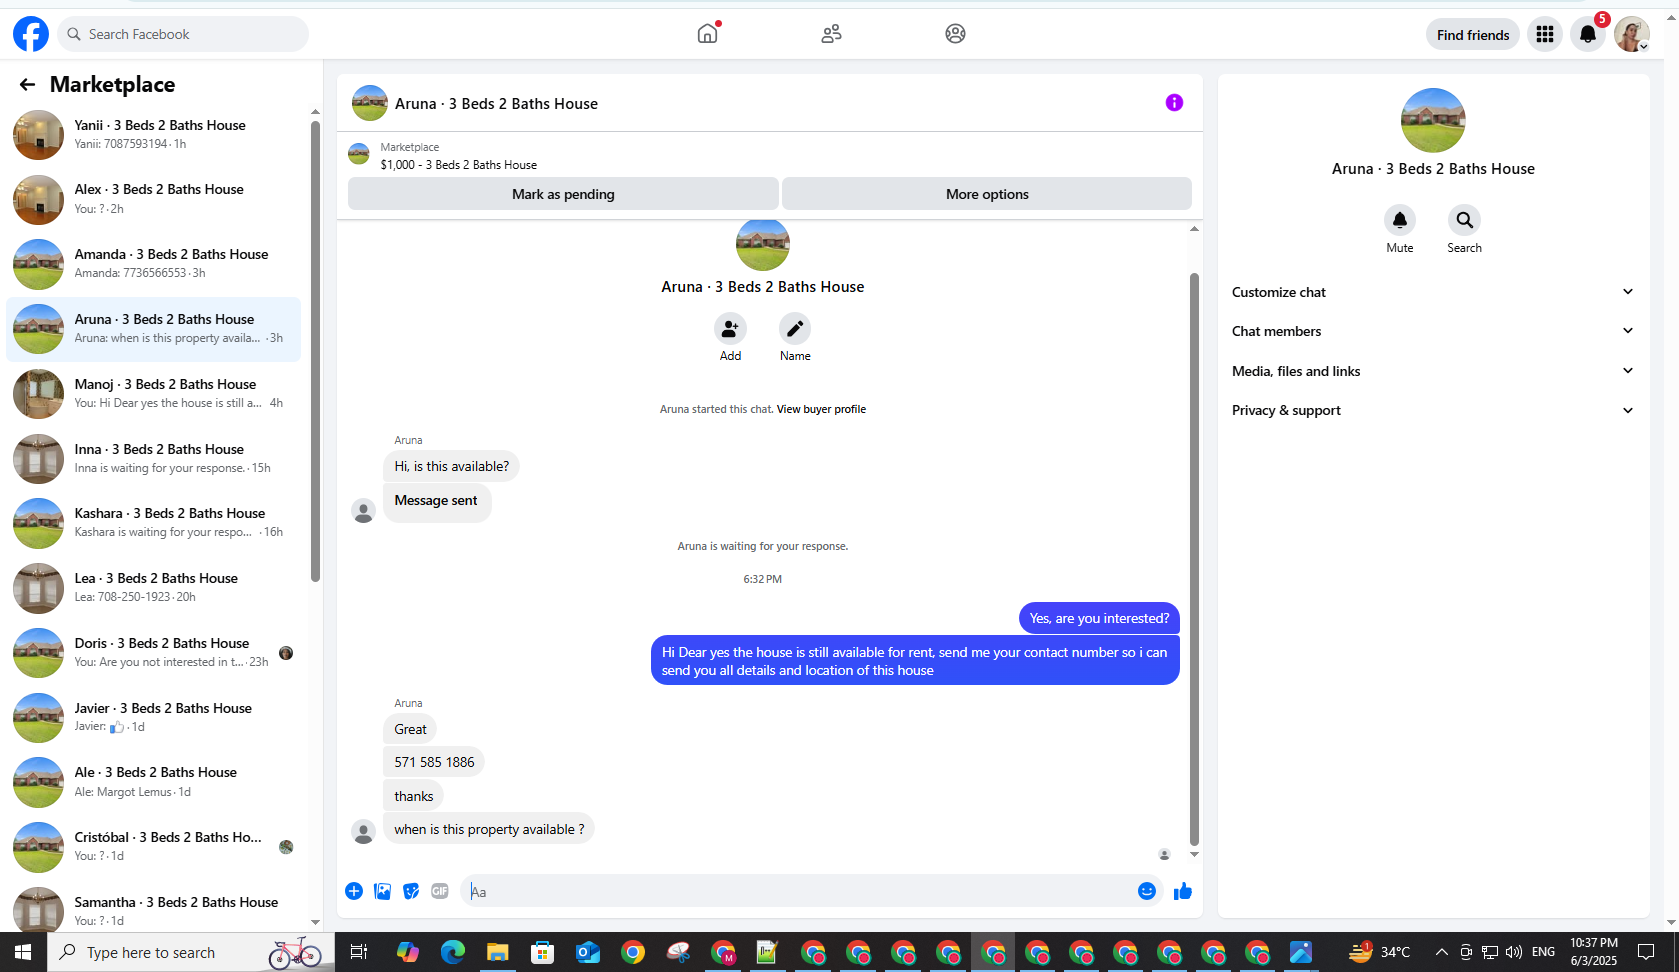
Task: Click the volume icon in system tray
Action: click(x=1514, y=952)
